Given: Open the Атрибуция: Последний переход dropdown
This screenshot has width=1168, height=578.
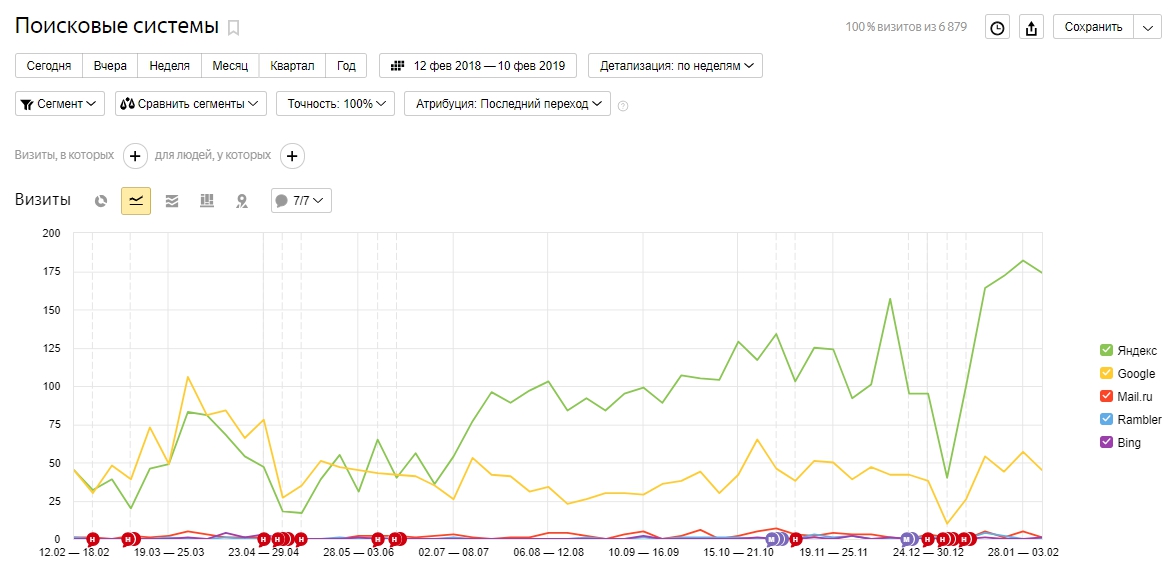Looking at the screenshot, I should click(x=507, y=104).
